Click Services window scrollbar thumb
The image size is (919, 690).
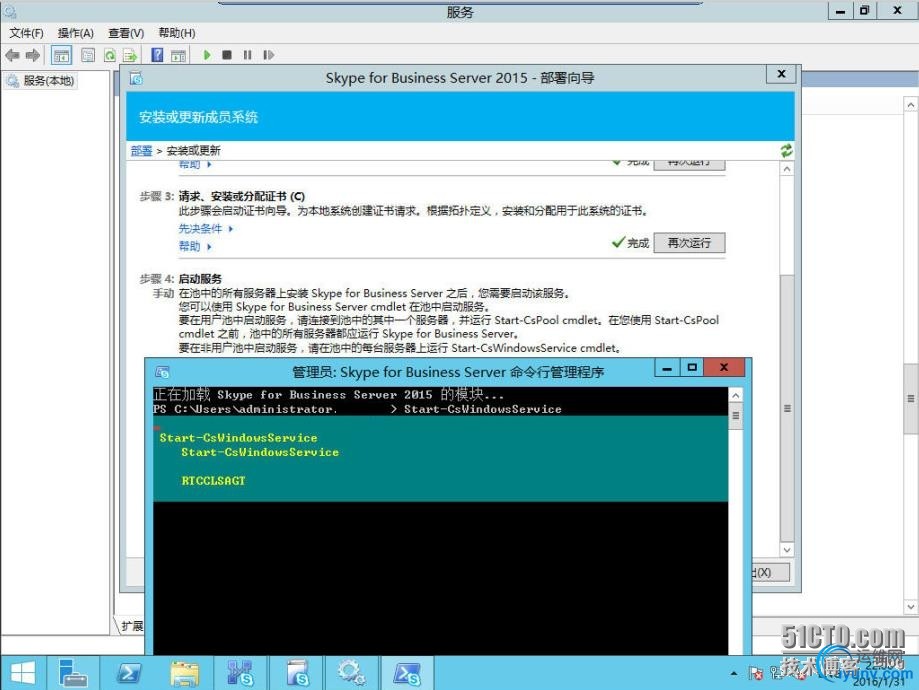click(911, 399)
